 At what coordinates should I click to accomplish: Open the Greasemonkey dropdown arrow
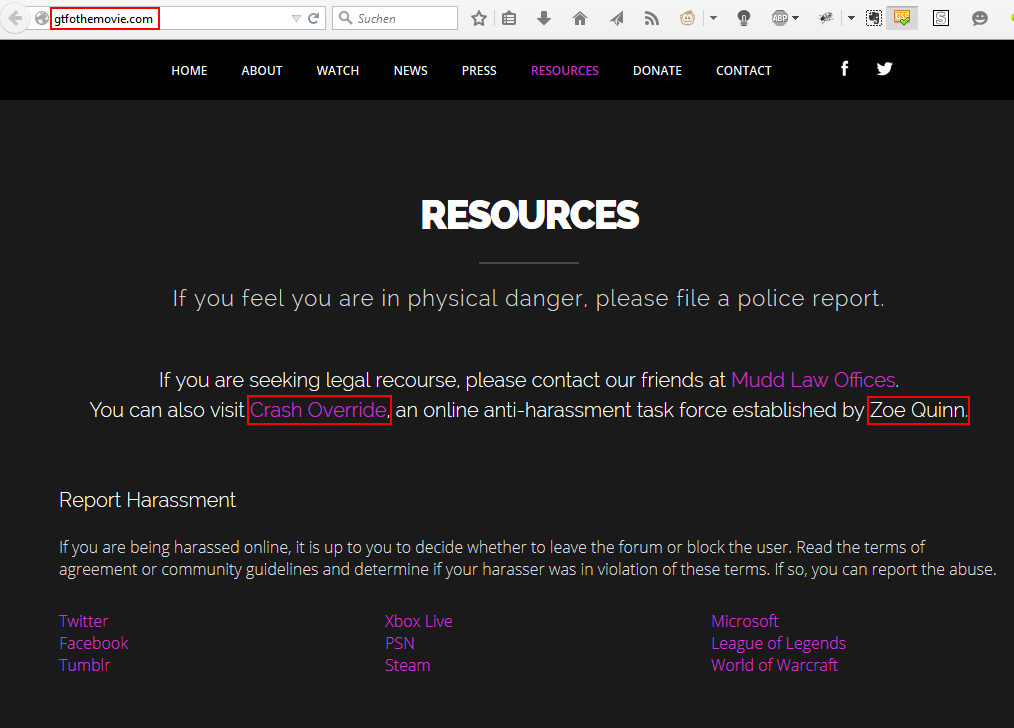click(713, 18)
